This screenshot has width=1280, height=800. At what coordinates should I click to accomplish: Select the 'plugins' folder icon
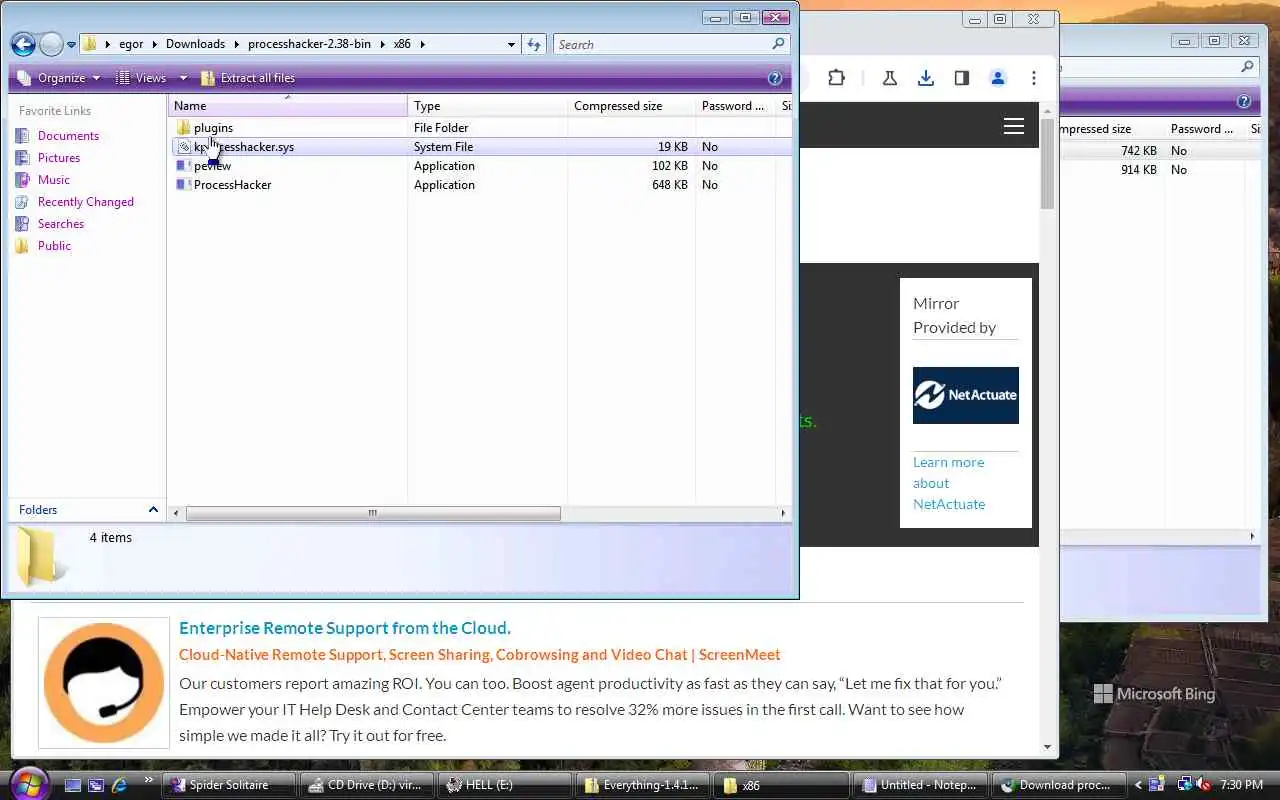point(184,128)
